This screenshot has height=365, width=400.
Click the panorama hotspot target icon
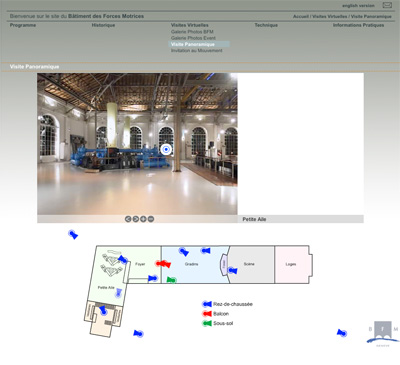pyautogui.click(x=166, y=150)
